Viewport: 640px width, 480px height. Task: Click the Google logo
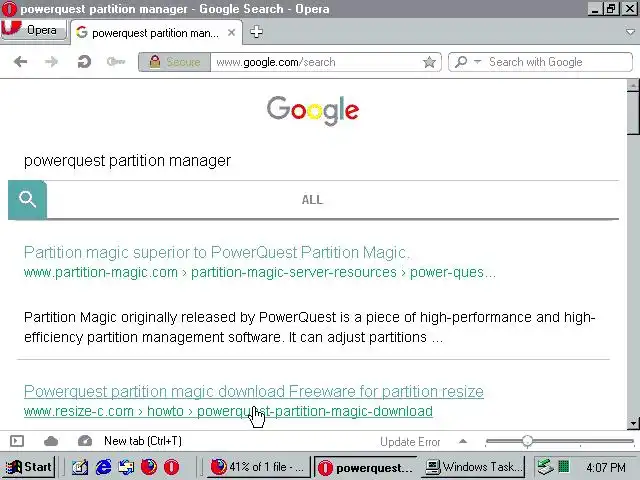[x=313, y=110]
